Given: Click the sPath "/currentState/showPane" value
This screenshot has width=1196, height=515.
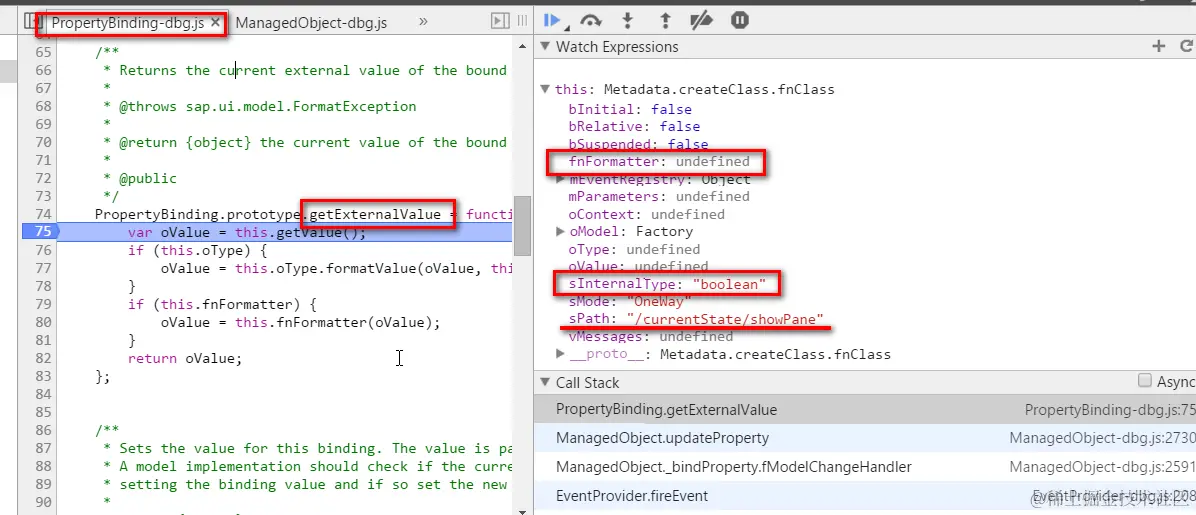Looking at the screenshot, I should (x=725, y=320).
